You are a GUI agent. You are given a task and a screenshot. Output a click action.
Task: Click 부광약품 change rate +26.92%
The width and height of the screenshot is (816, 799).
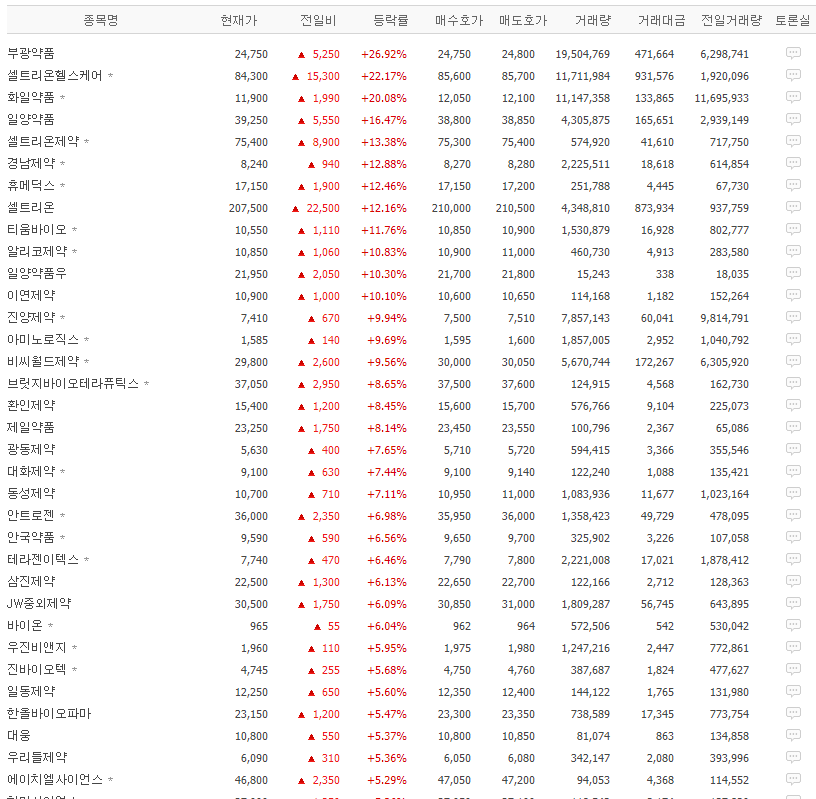384,54
